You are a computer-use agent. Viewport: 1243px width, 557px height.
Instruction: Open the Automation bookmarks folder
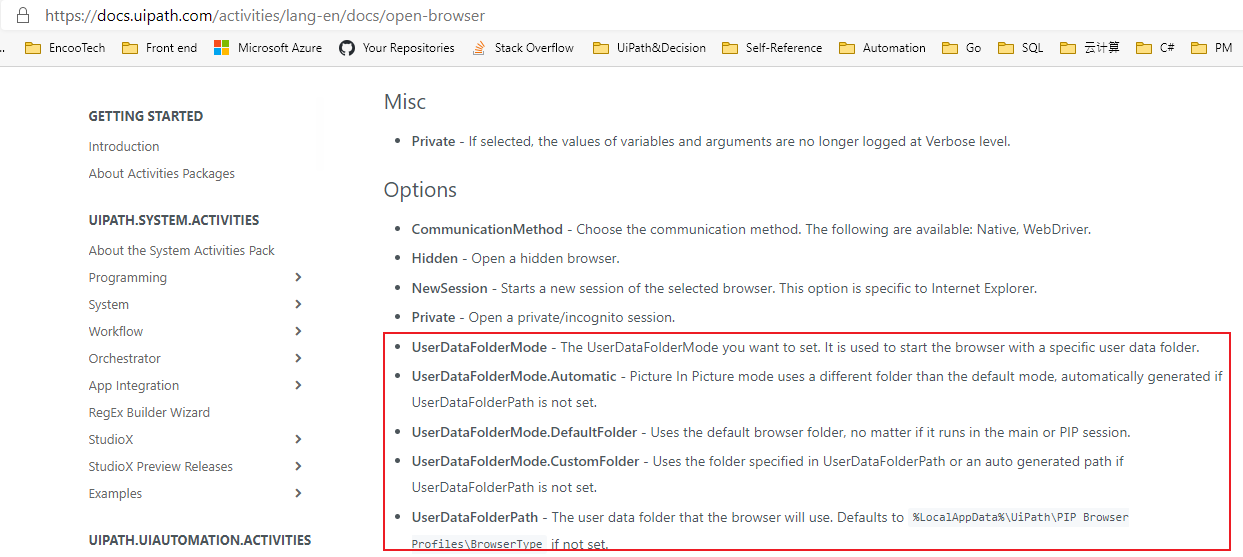(882, 47)
